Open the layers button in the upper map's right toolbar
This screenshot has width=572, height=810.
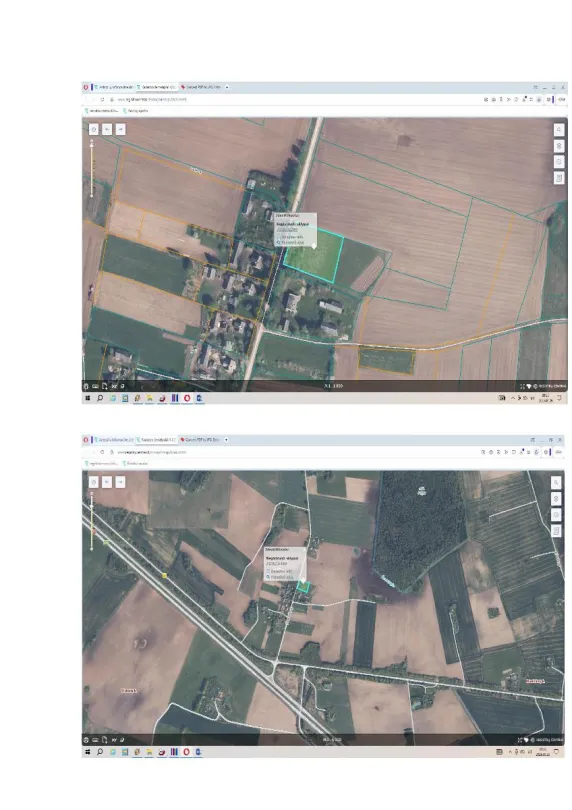(559, 146)
